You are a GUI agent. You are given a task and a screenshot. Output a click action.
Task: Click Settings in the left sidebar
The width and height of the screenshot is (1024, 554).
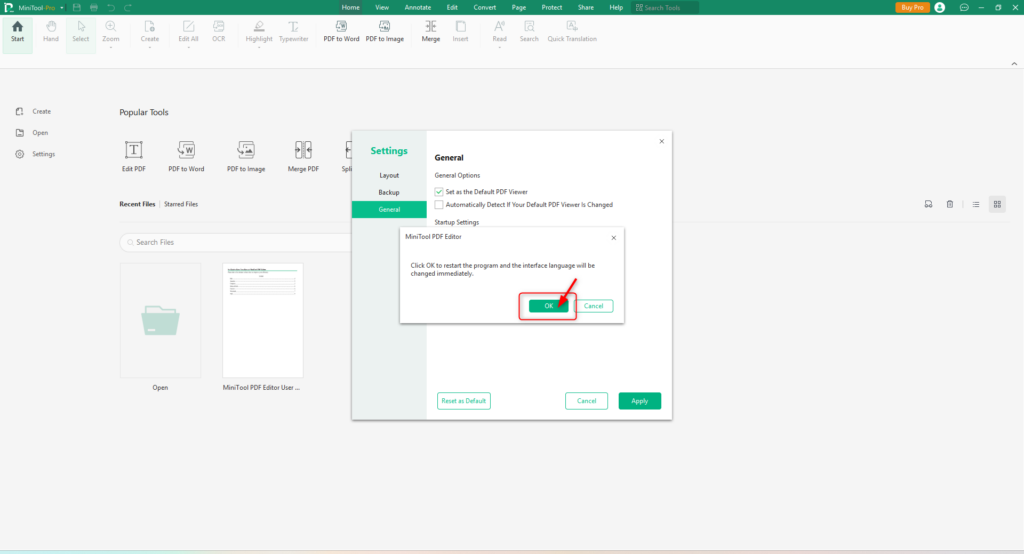pyautogui.click(x=36, y=154)
